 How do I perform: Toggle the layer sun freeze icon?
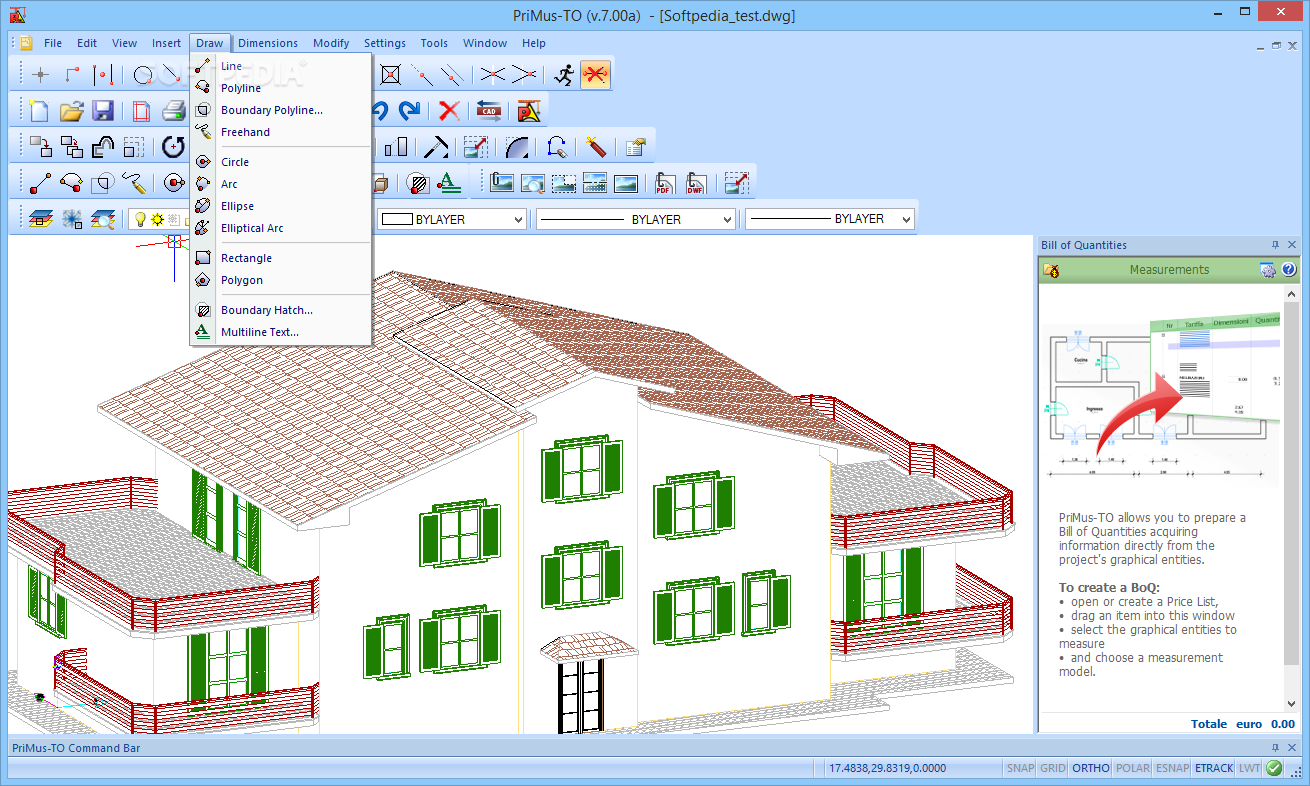[157, 219]
